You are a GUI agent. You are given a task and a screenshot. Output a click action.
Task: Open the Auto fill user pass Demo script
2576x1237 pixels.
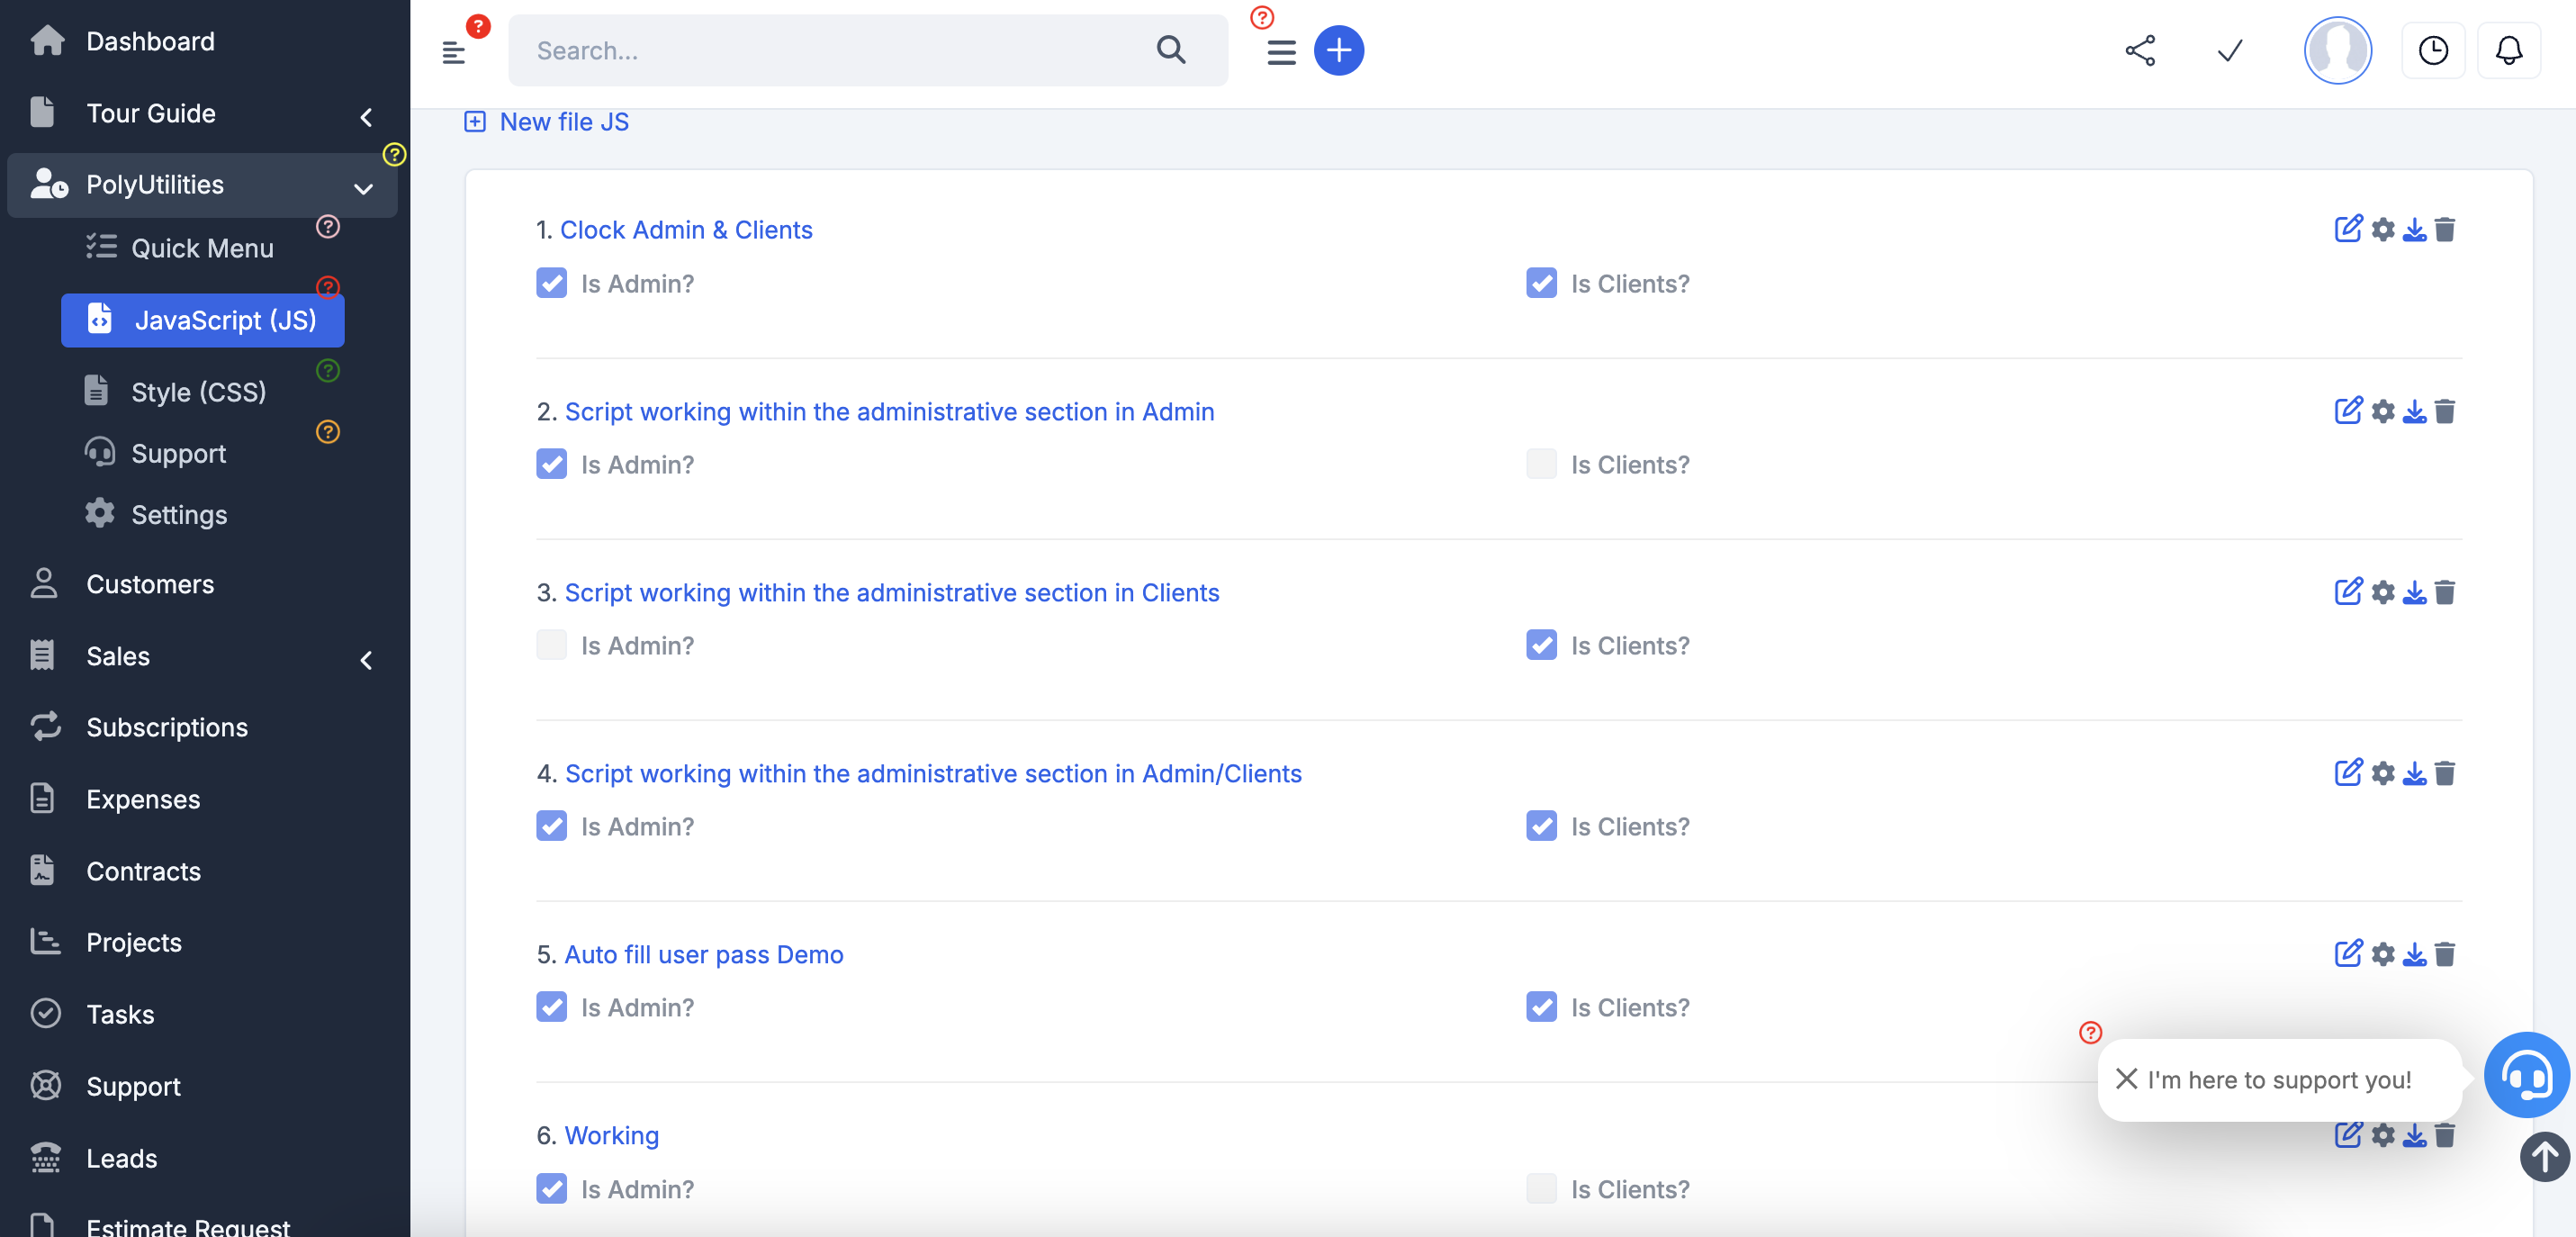pyautogui.click(x=703, y=954)
